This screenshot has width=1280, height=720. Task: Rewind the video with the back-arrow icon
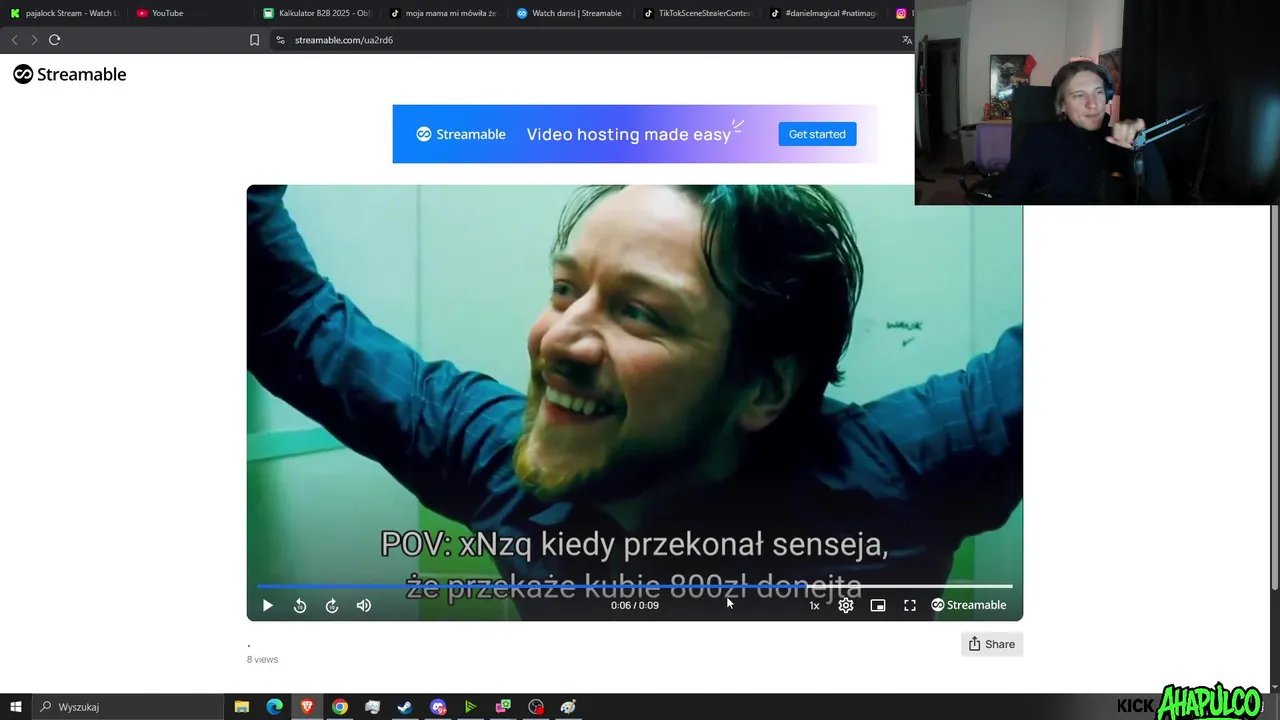[x=300, y=605]
